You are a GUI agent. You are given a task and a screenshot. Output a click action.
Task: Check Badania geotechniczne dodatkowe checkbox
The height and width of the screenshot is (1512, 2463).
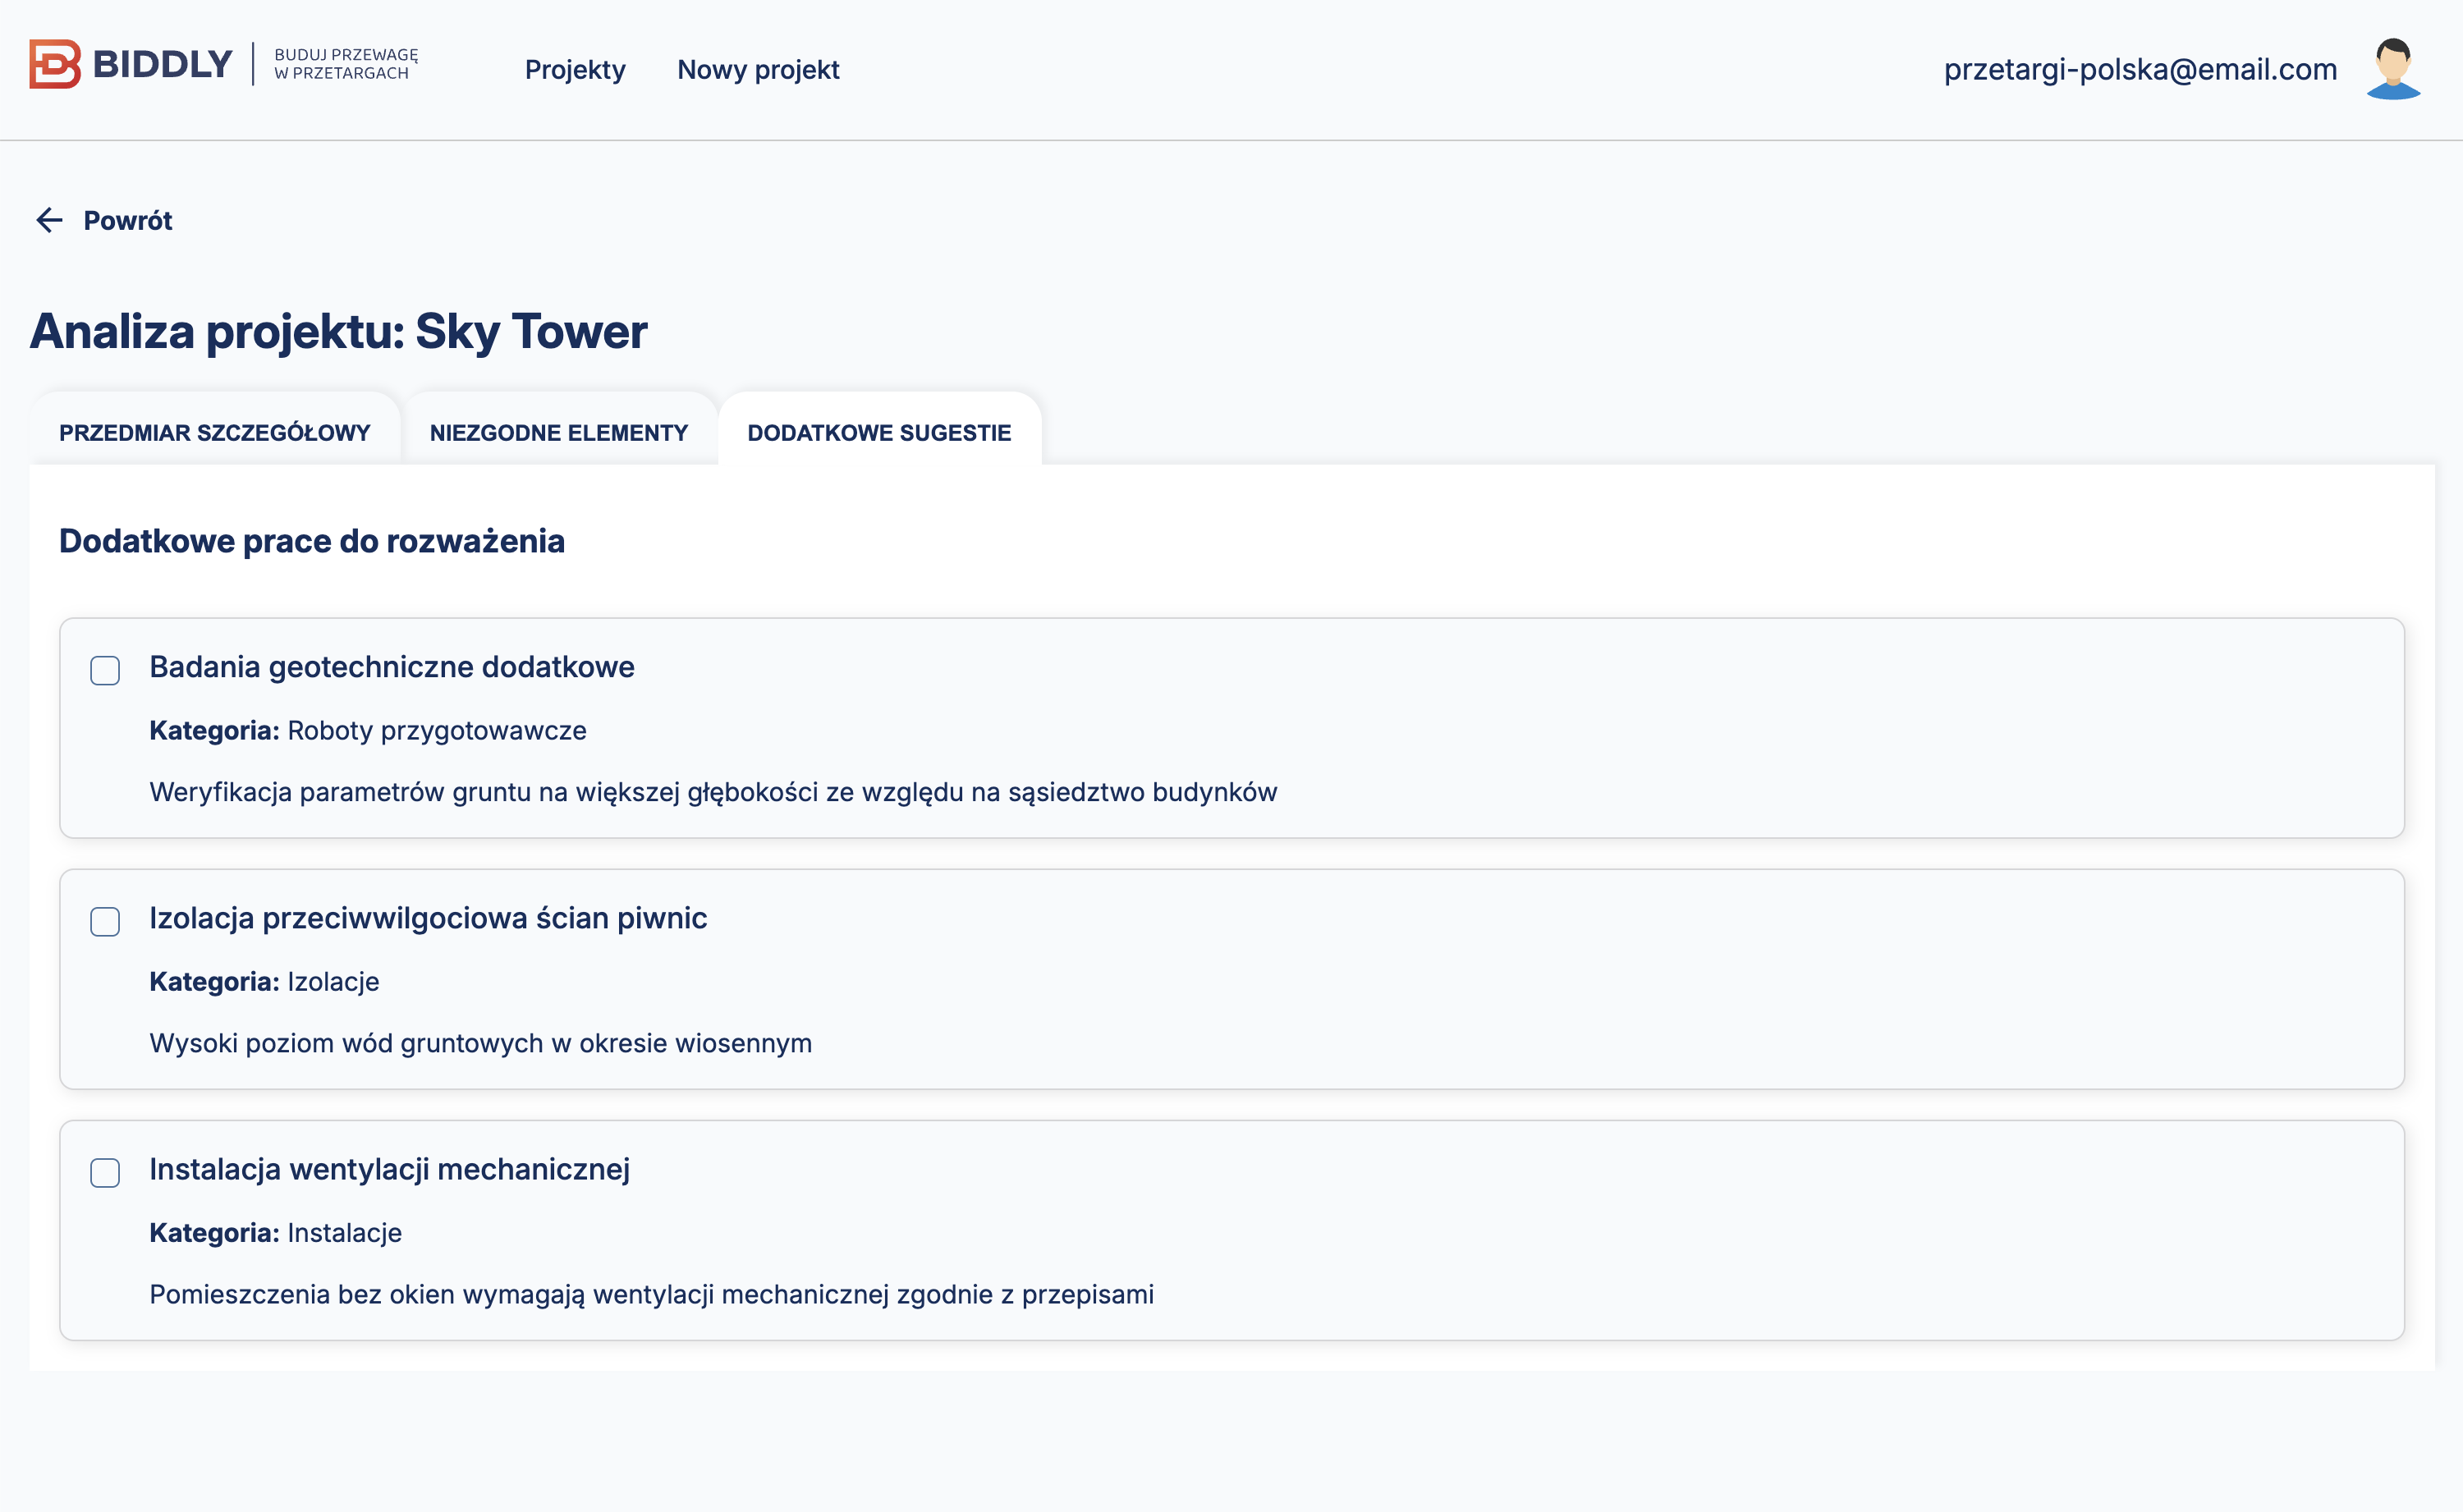pyautogui.click(x=105, y=670)
